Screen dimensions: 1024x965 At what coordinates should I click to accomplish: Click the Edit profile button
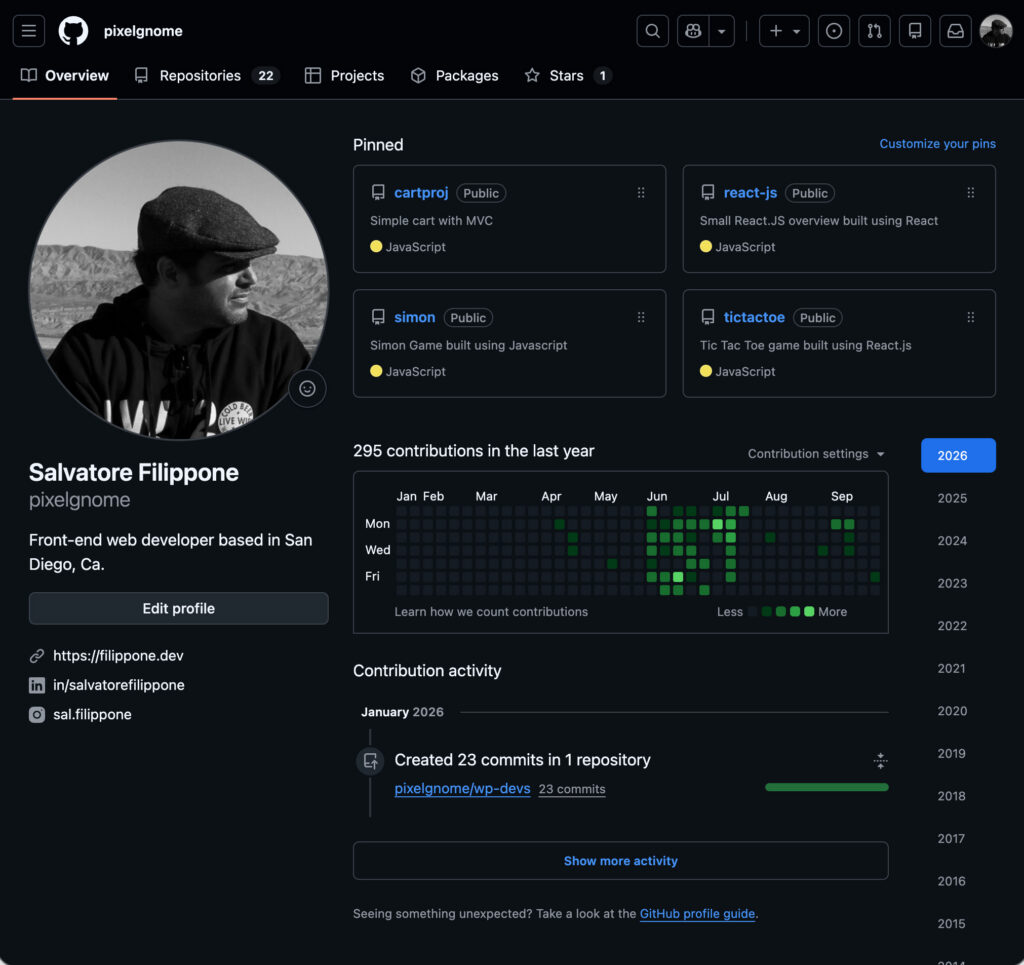[178, 608]
